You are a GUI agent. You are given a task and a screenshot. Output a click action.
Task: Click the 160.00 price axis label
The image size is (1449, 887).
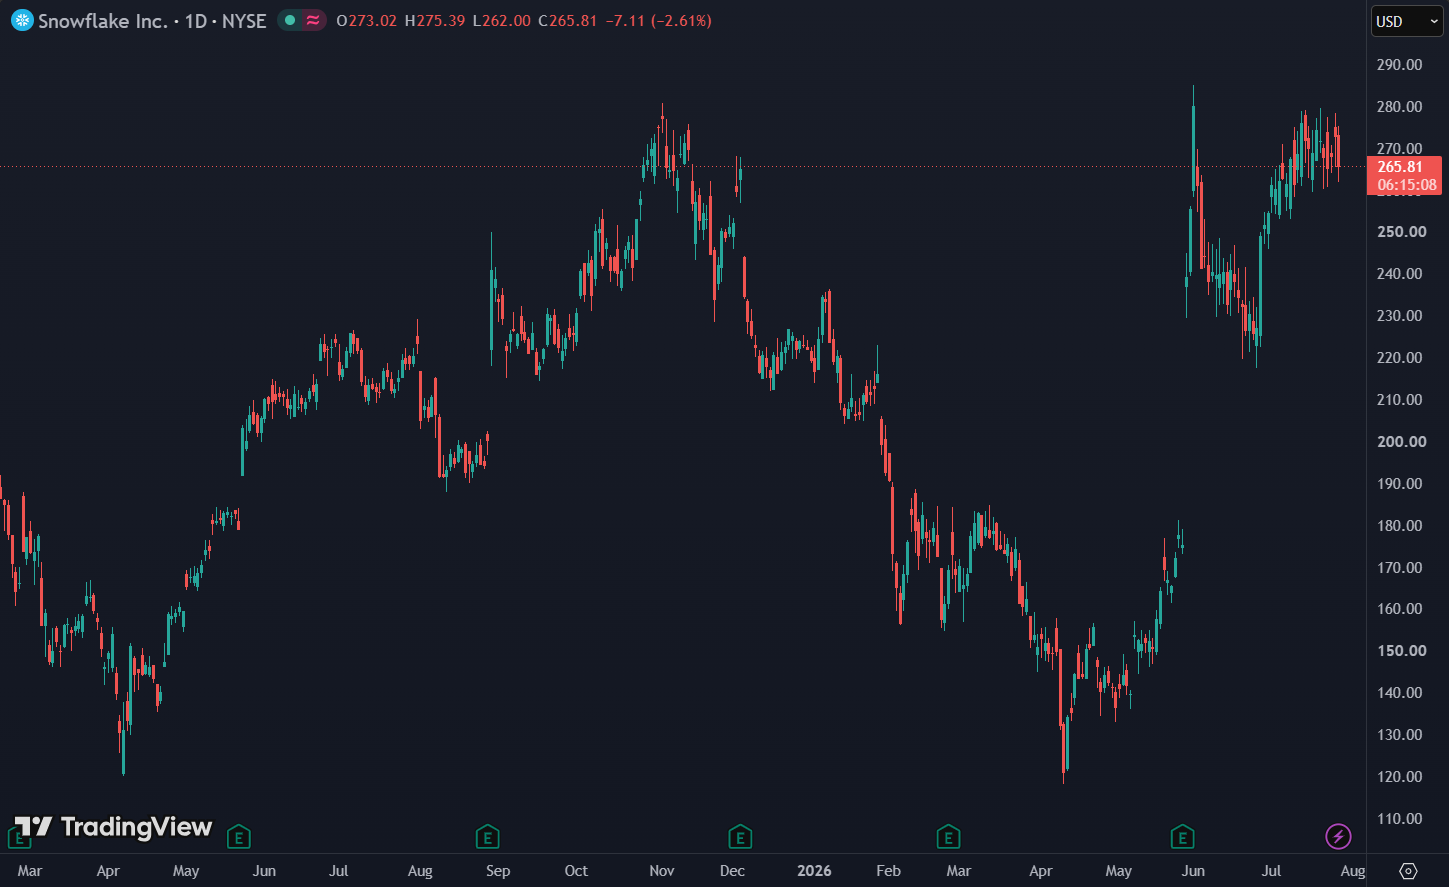1399,609
